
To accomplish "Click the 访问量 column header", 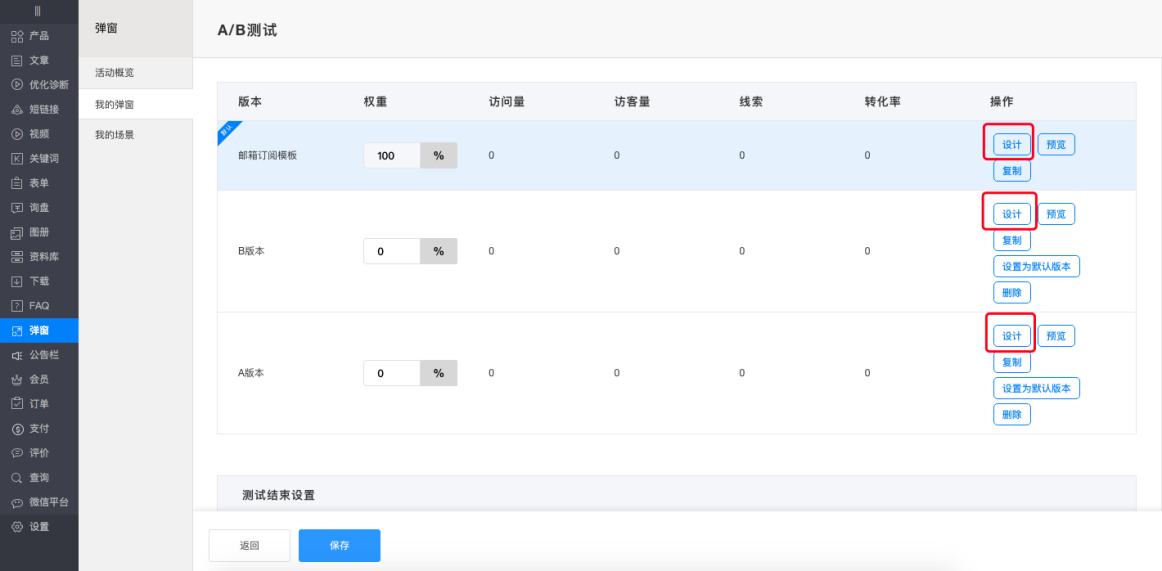I will 507,101.
